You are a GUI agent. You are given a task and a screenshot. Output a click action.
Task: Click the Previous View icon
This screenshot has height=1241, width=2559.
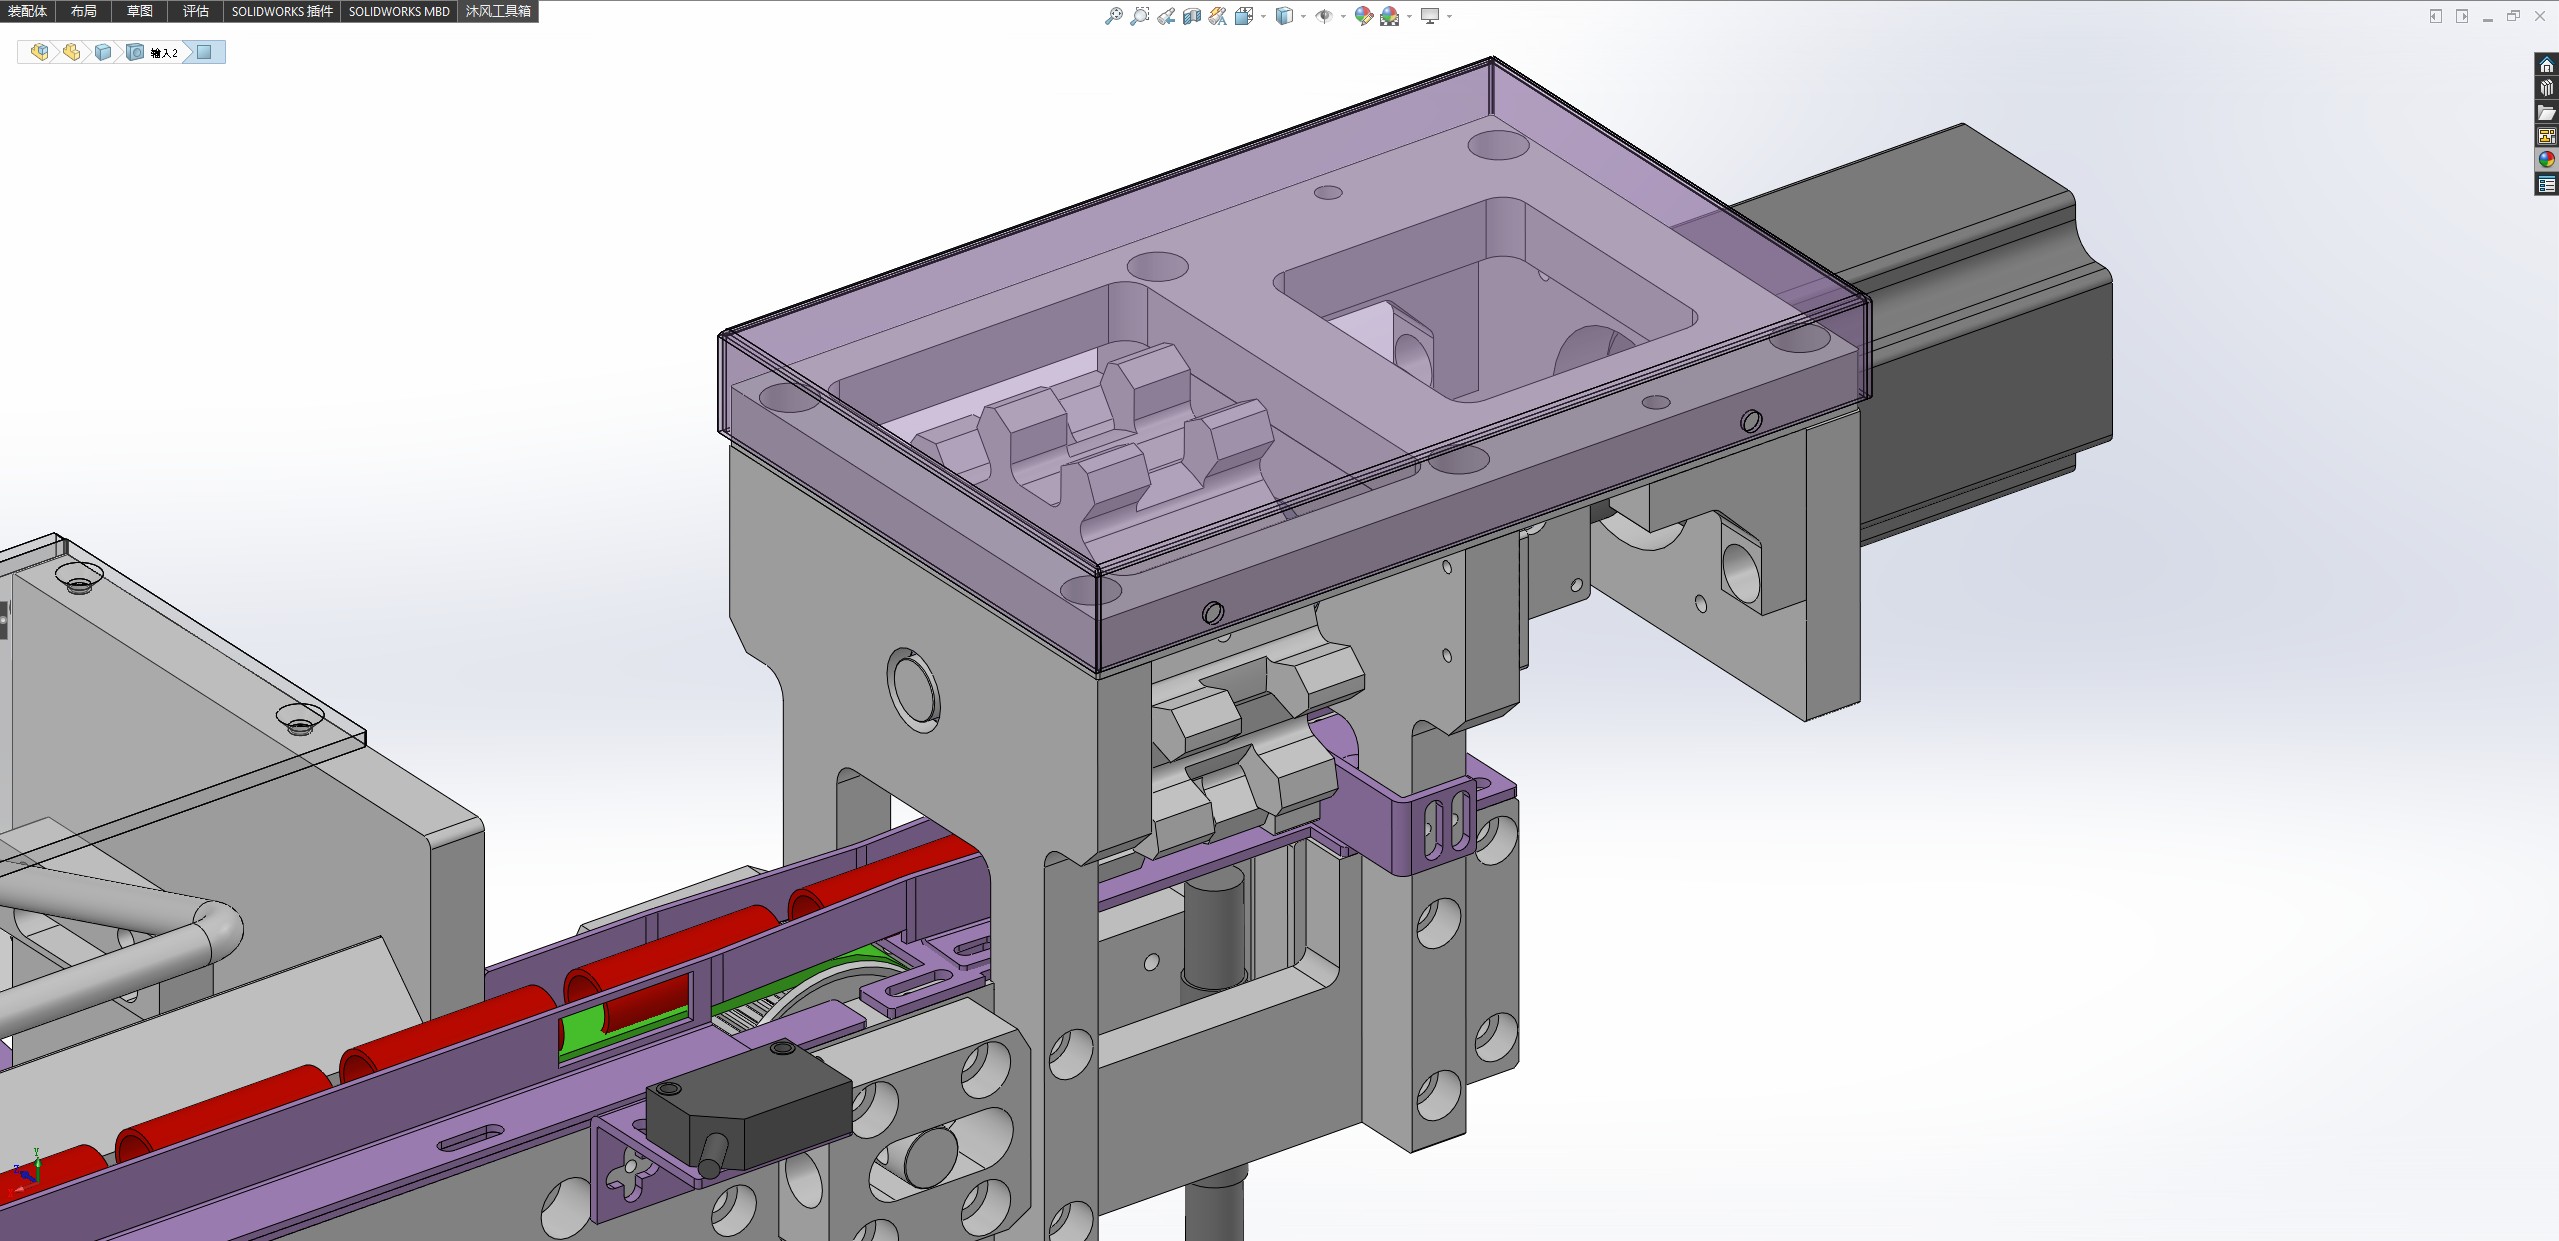click(1166, 16)
